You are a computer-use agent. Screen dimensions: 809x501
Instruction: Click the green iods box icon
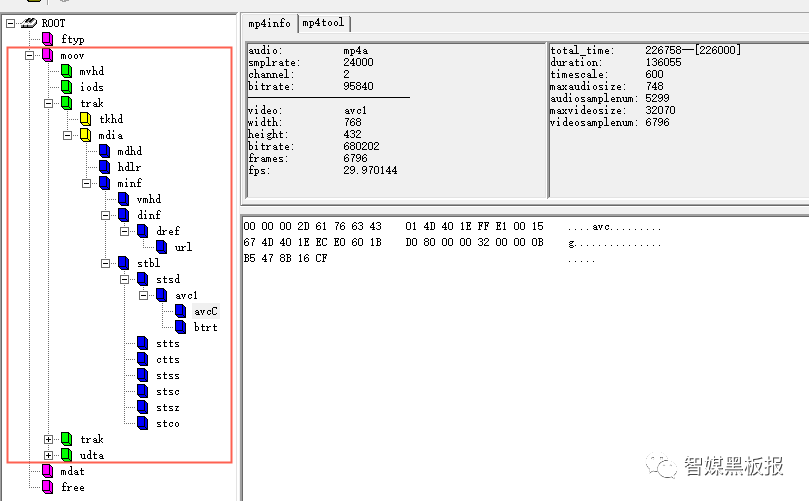(x=67, y=87)
